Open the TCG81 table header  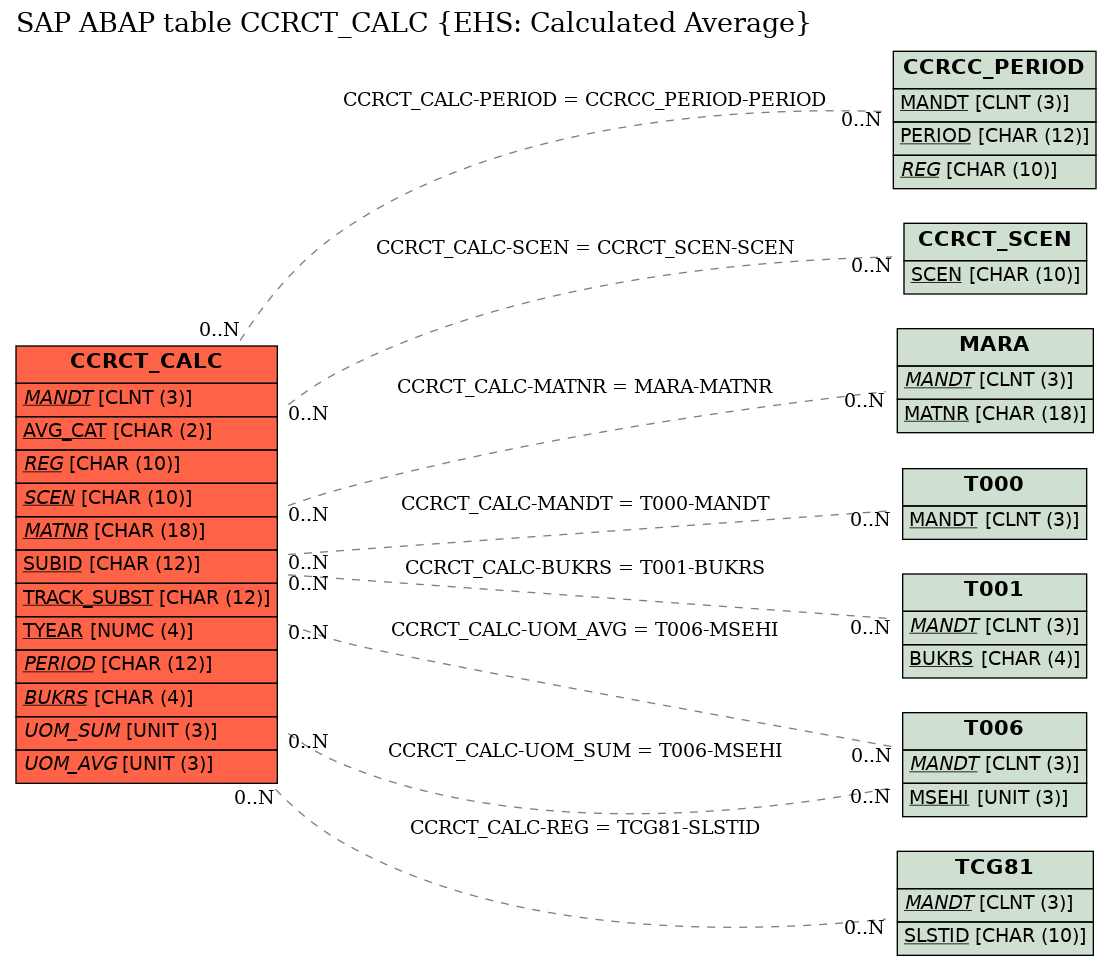click(x=995, y=869)
